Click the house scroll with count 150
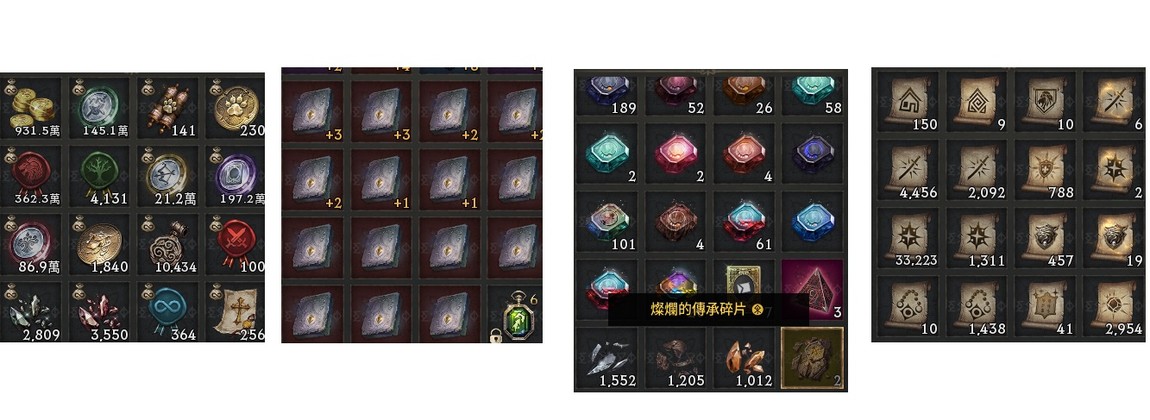Viewport: 1150px width, 420px height. 908,100
